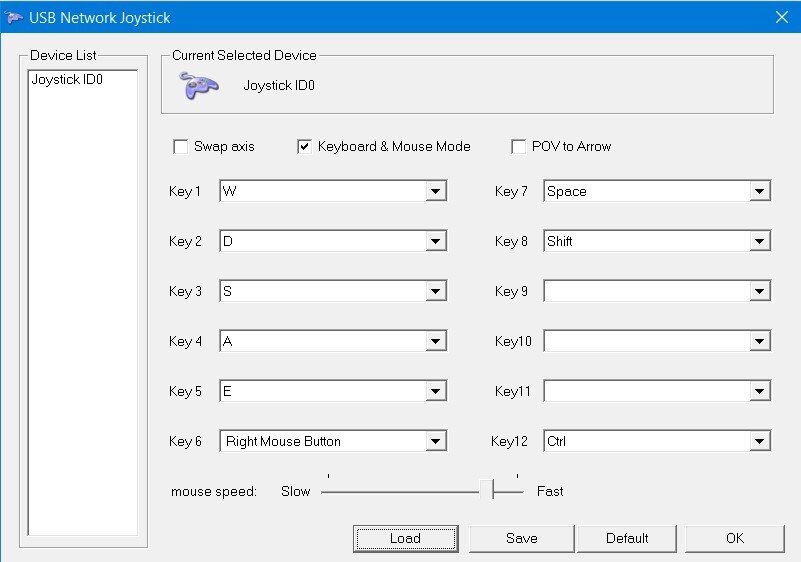801x562 pixels.
Task: Enable the Swap axis checkbox
Action: point(181,147)
